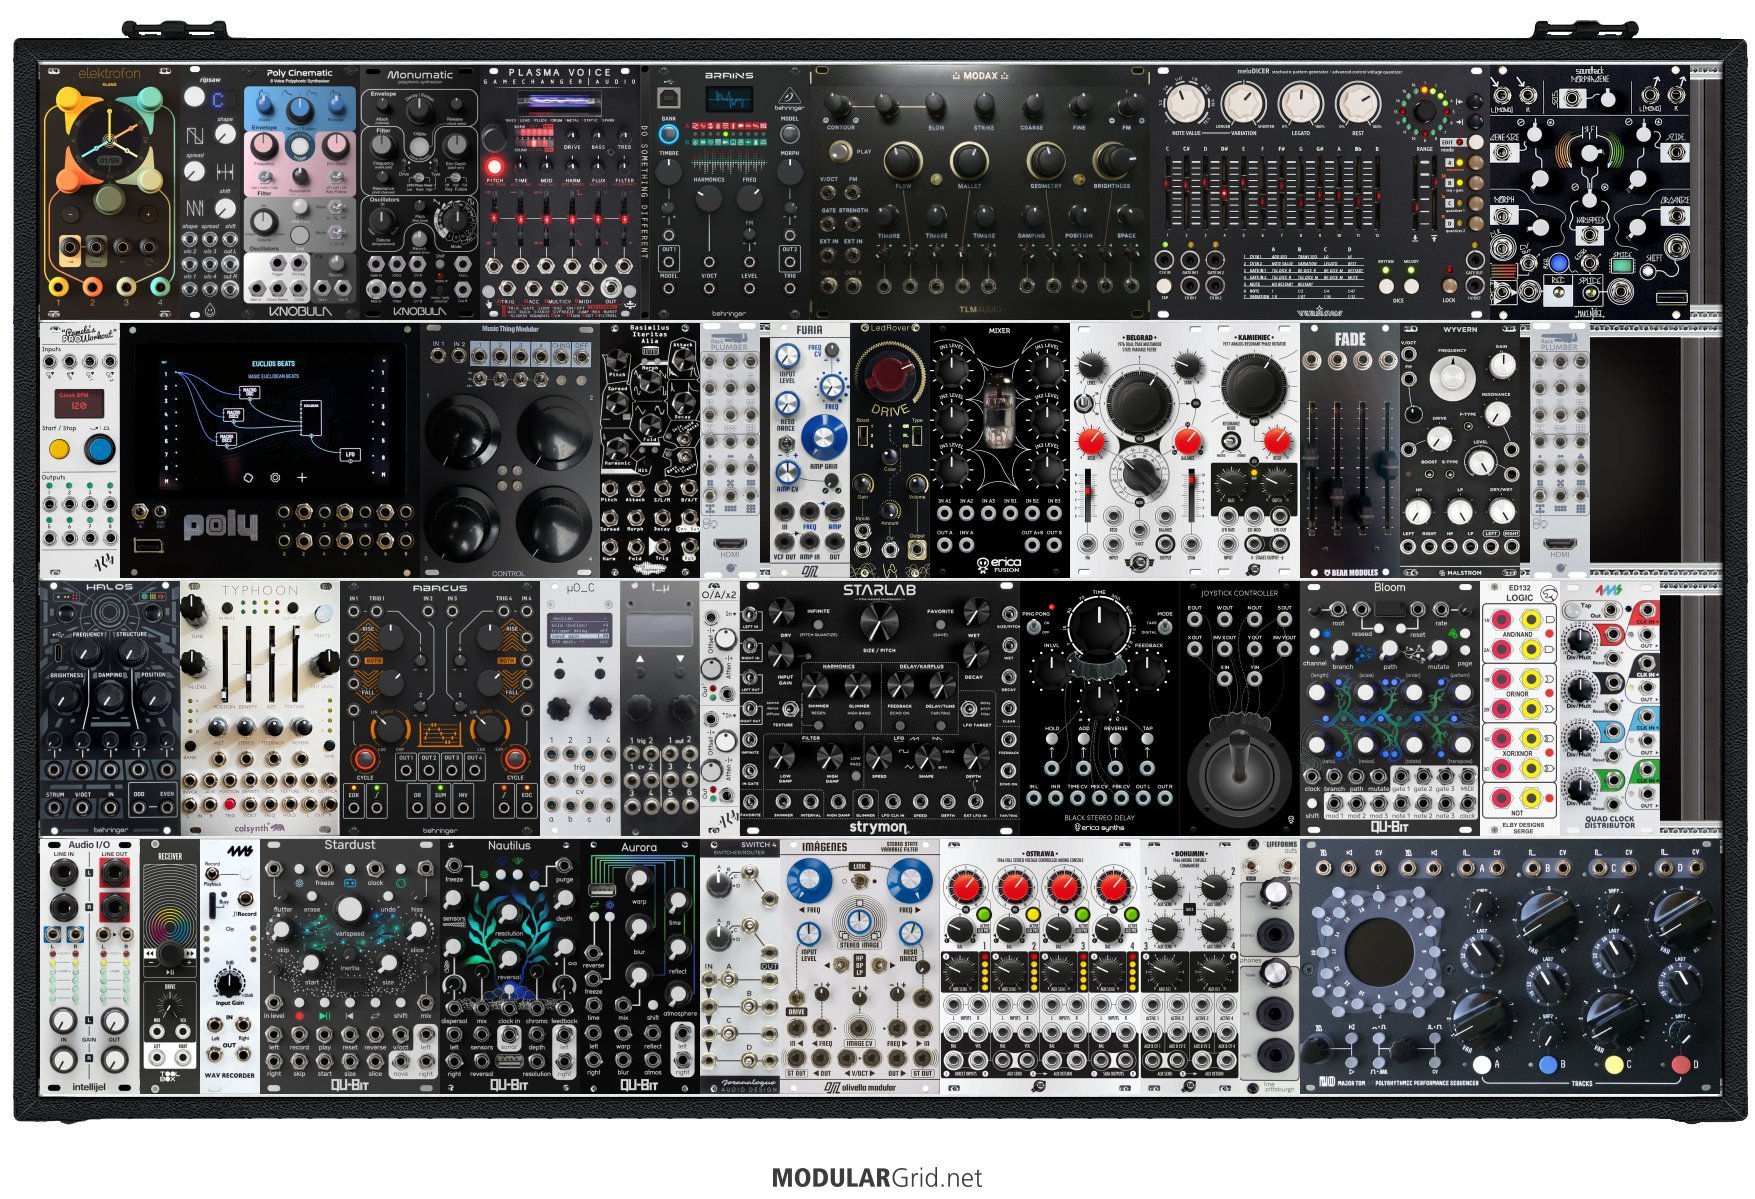Image resolution: width=1755 pixels, height=1199 pixels.
Task: Click the large blue knob on Furia
Action: [824, 437]
